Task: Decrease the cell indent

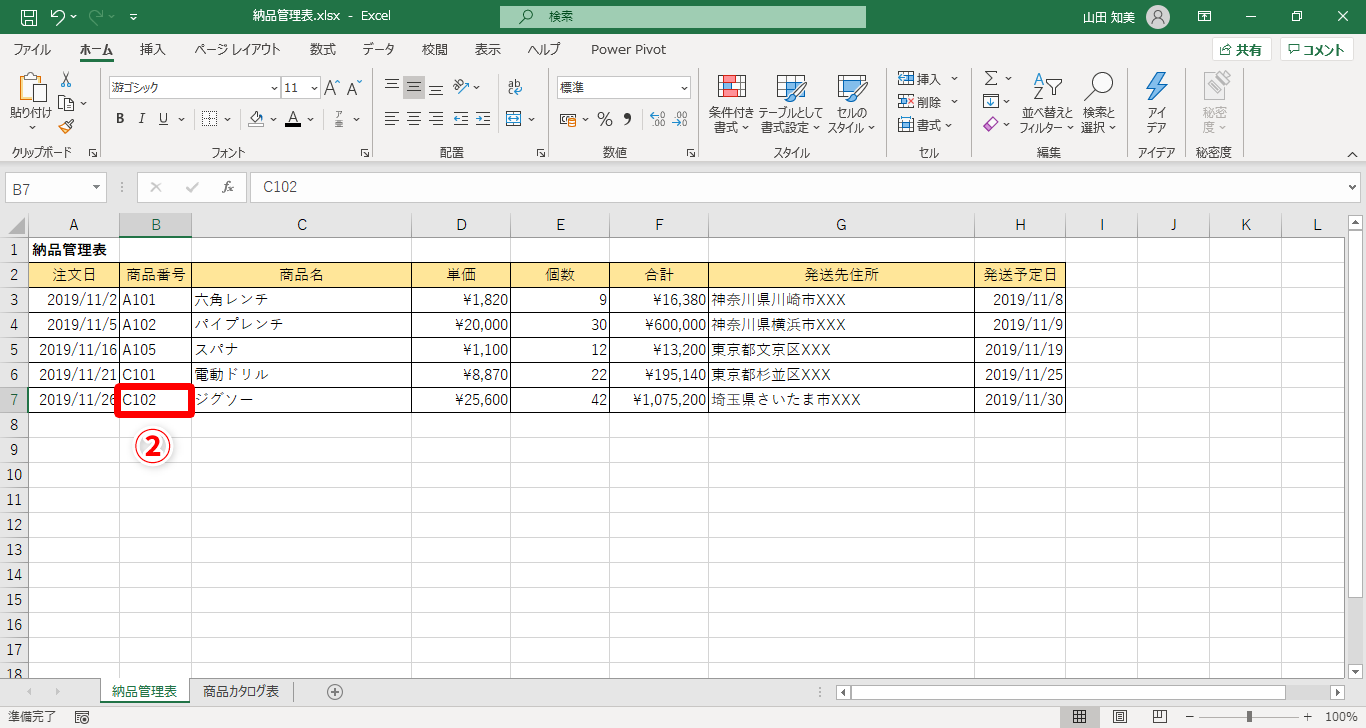Action: pyautogui.click(x=461, y=119)
